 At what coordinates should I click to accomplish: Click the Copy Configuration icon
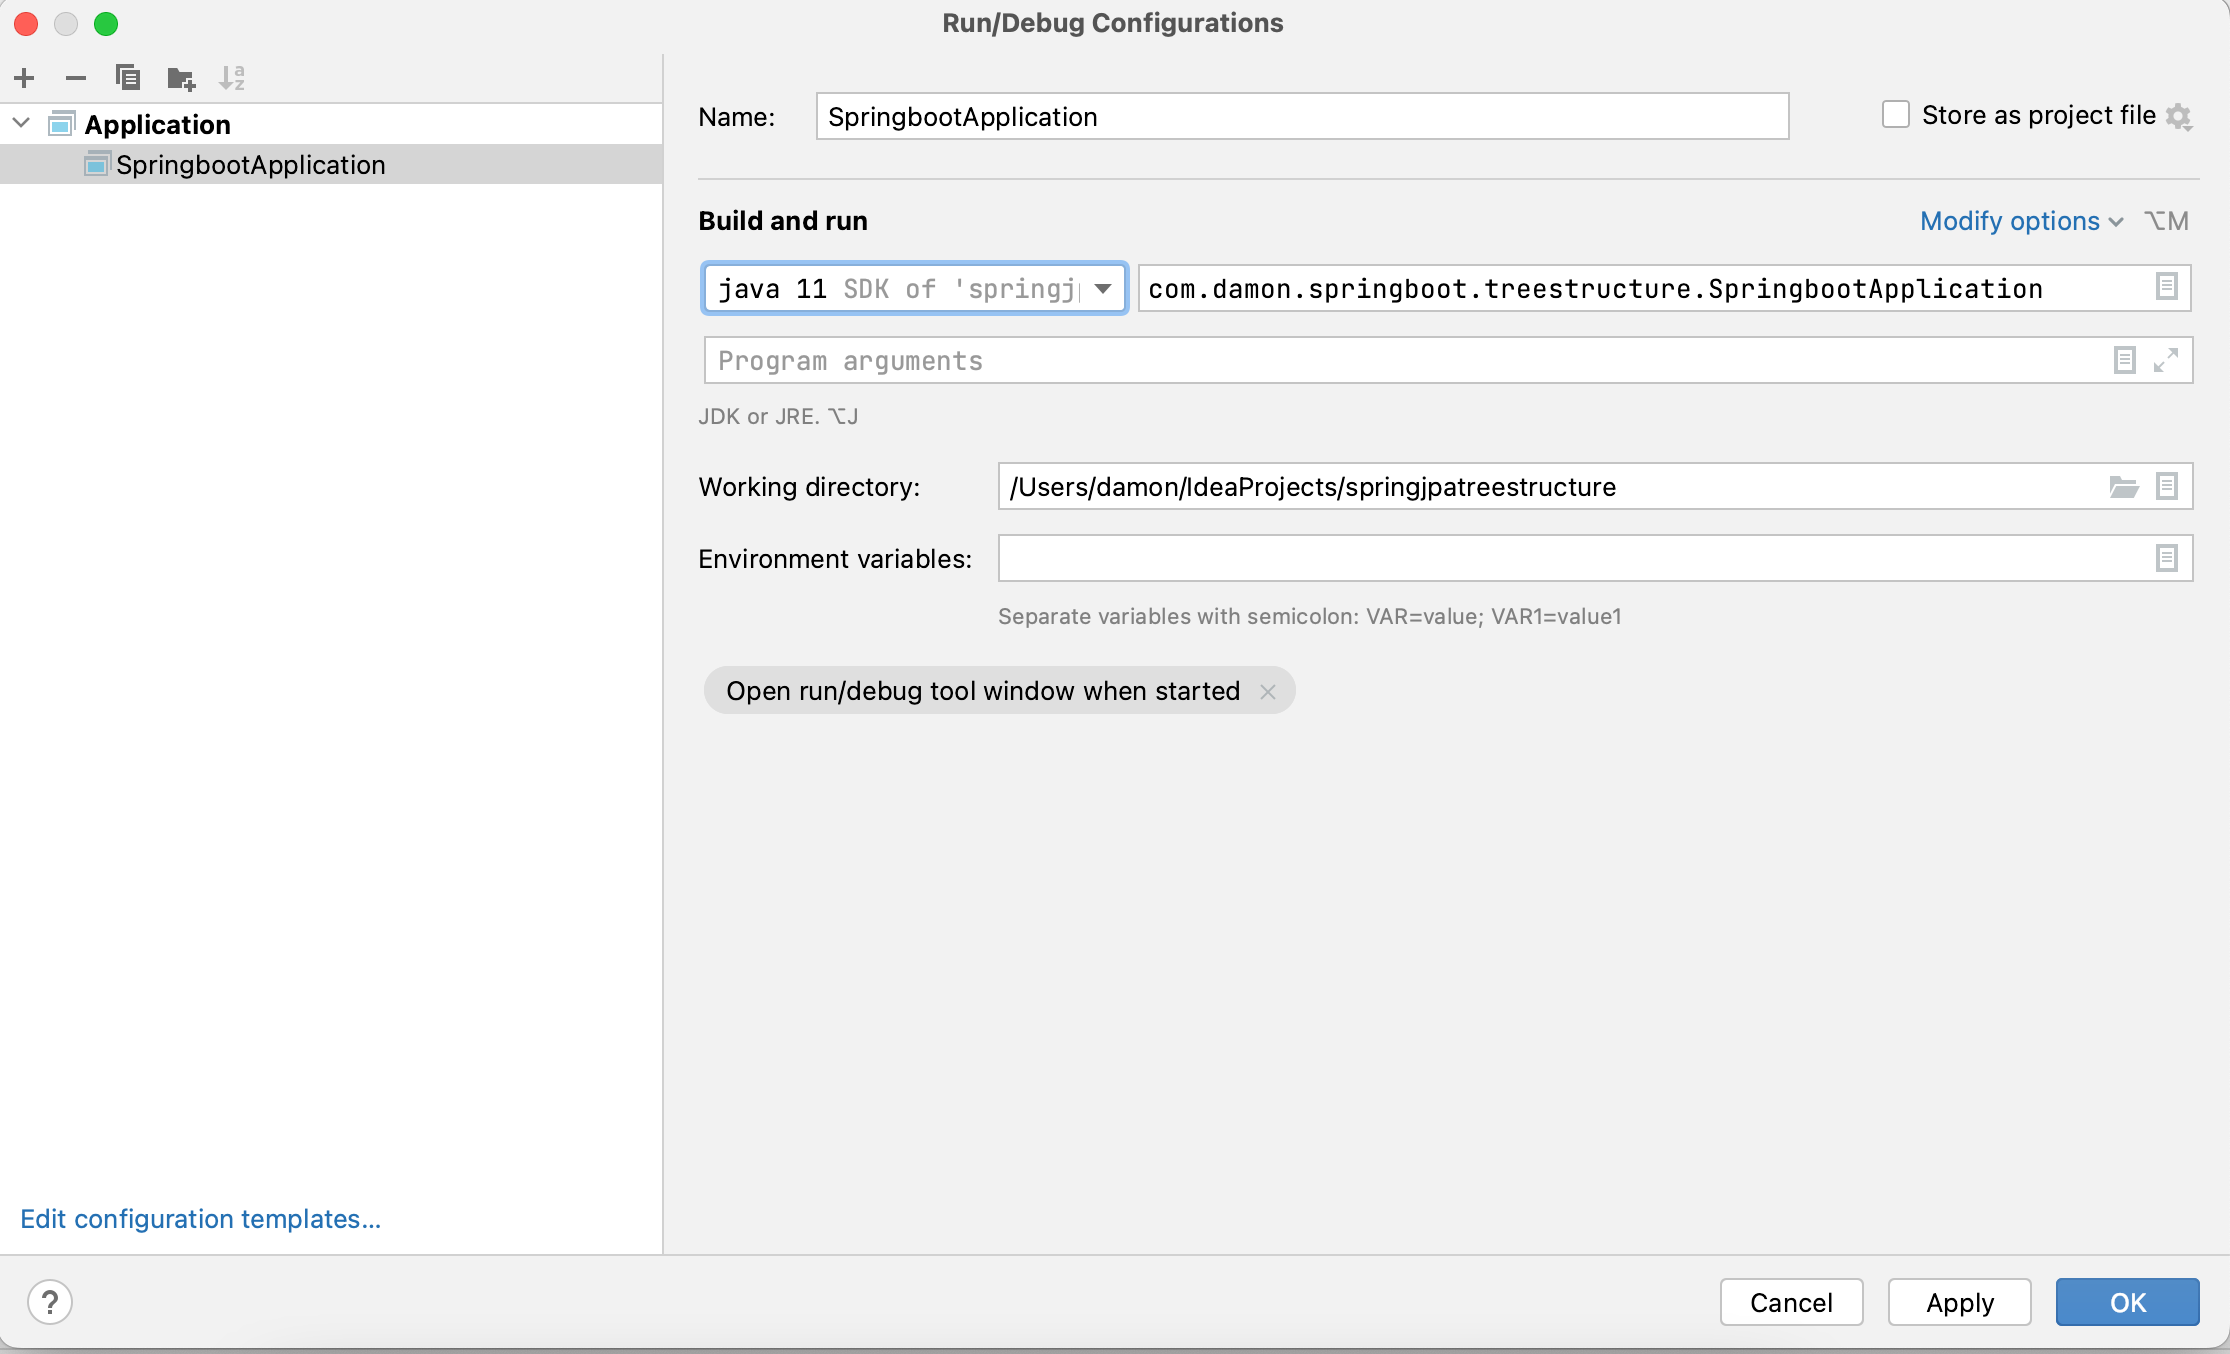[x=128, y=78]
